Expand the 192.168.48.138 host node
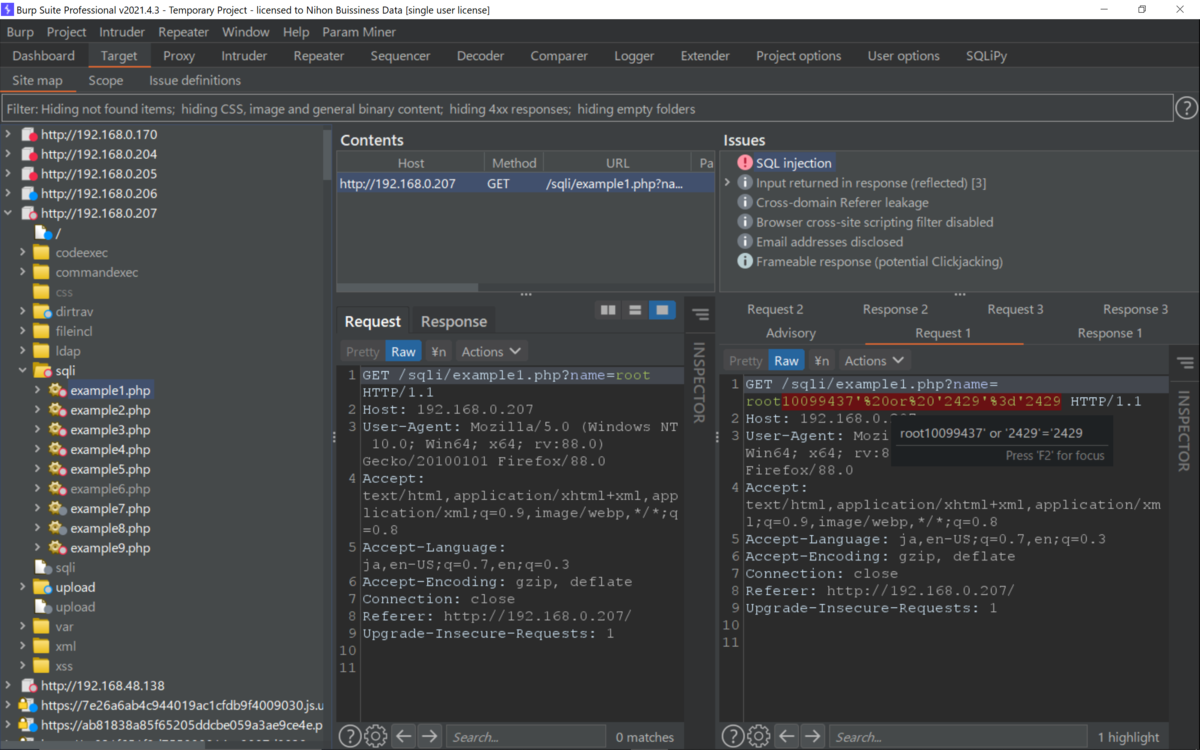Screen dimensions: 1200x750 point(9,686)
